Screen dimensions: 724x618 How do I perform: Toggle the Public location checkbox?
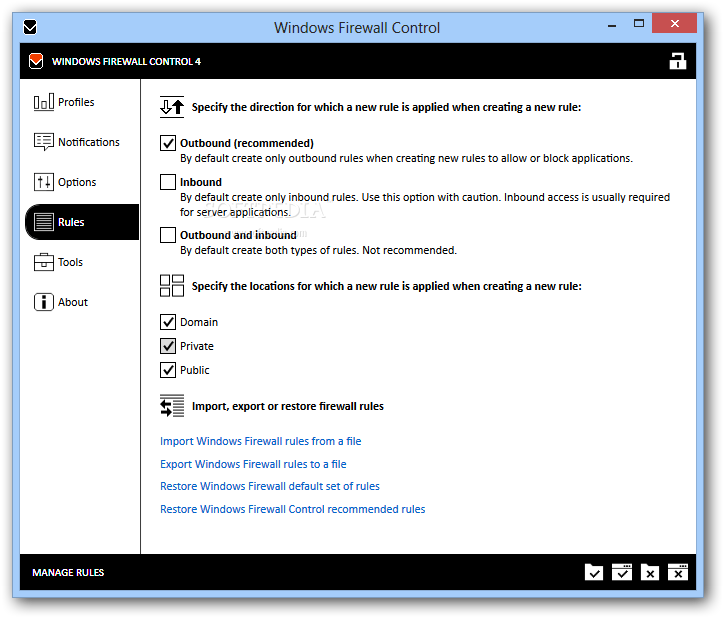pos(168,370)
